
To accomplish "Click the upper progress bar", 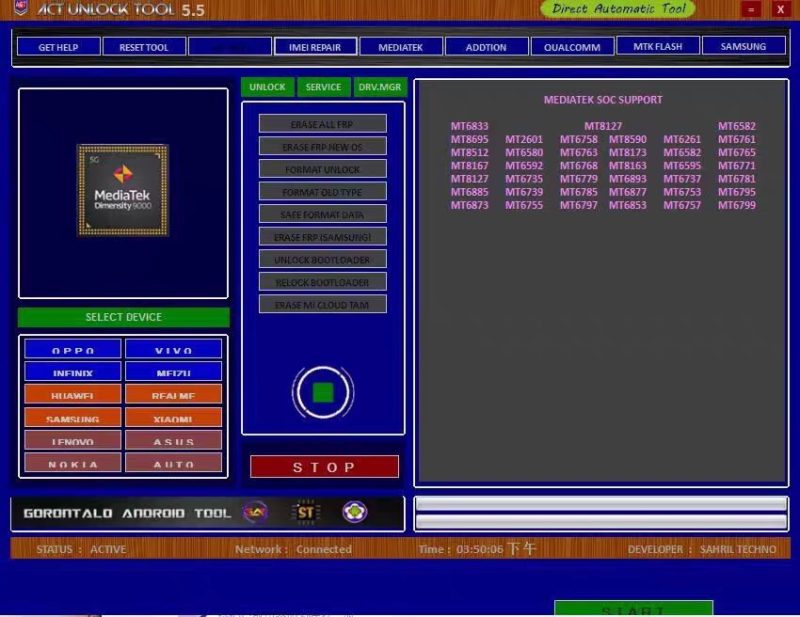I will tap(601, 504).
